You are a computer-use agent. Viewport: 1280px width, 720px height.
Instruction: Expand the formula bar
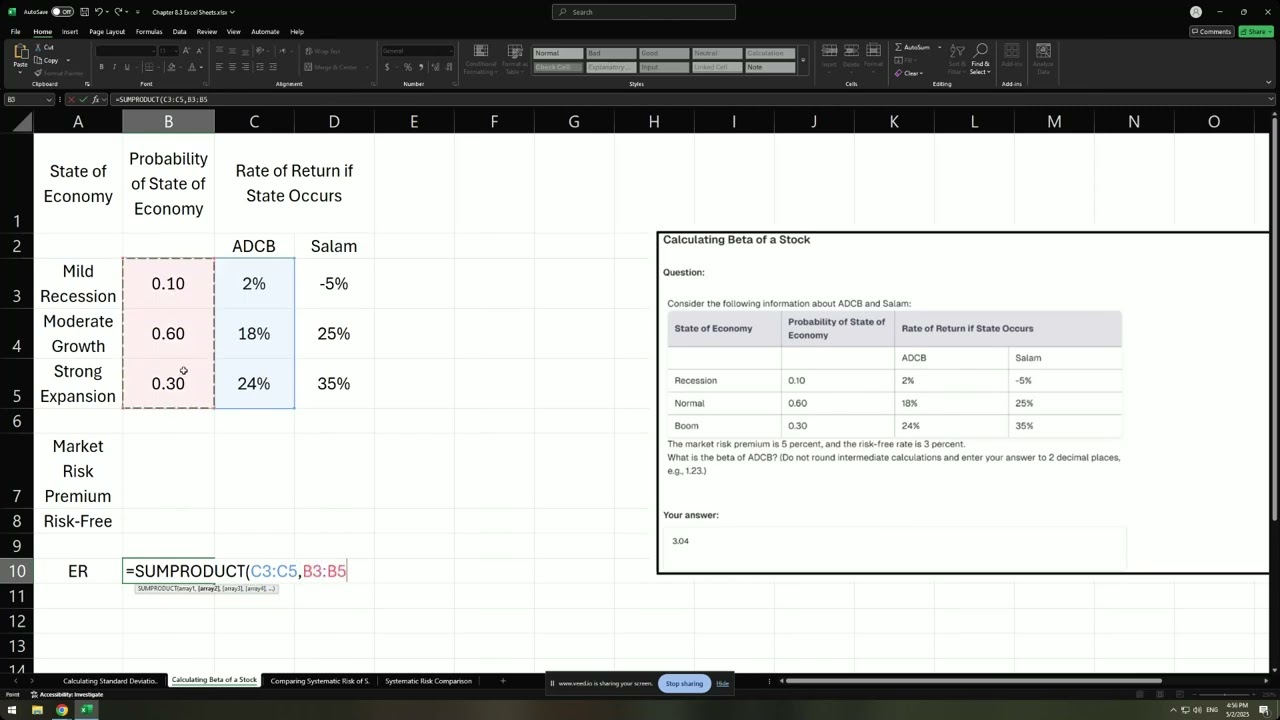pyautogui.click(x=1271, y=100)
